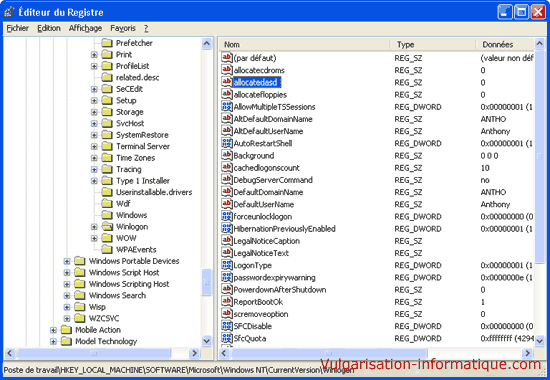Open the Edition menu
The image size is (550, 380).
coord(49,28)
